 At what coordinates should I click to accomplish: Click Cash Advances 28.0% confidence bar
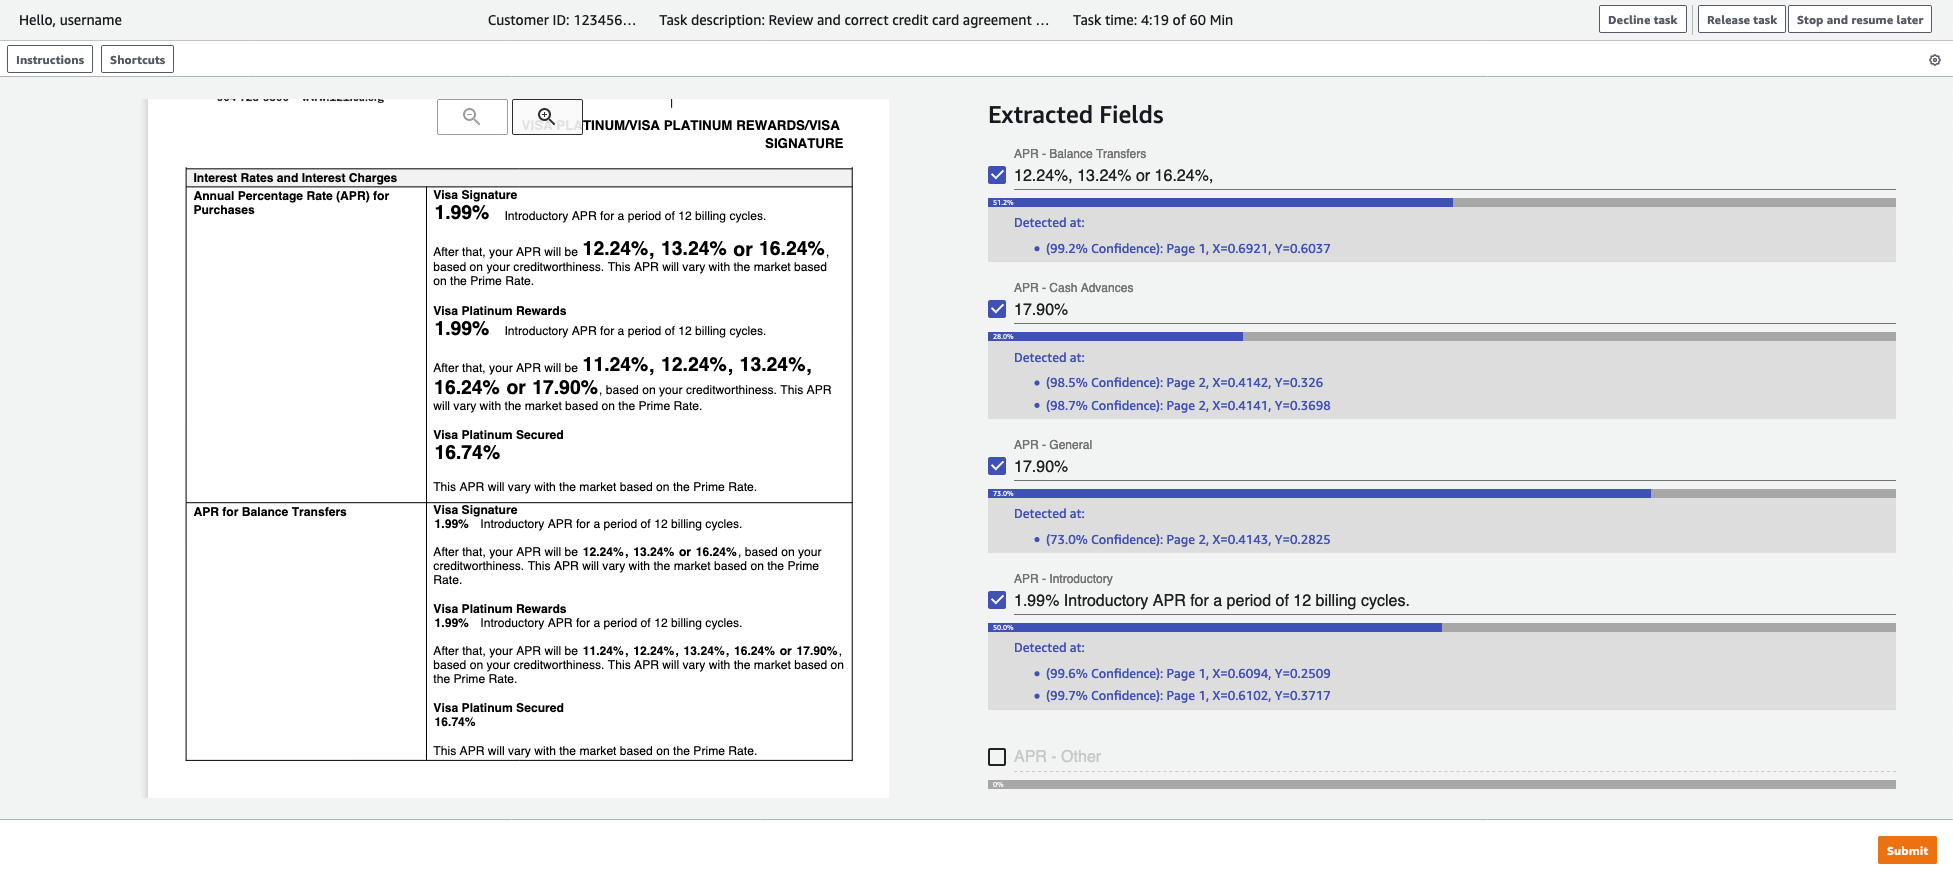coord(1442,337)
